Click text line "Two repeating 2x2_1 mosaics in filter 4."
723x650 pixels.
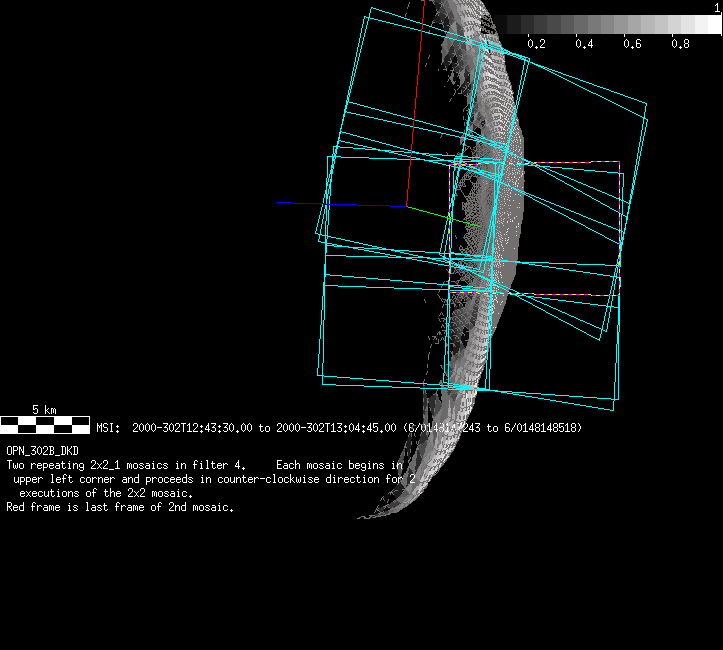point(126,465)
